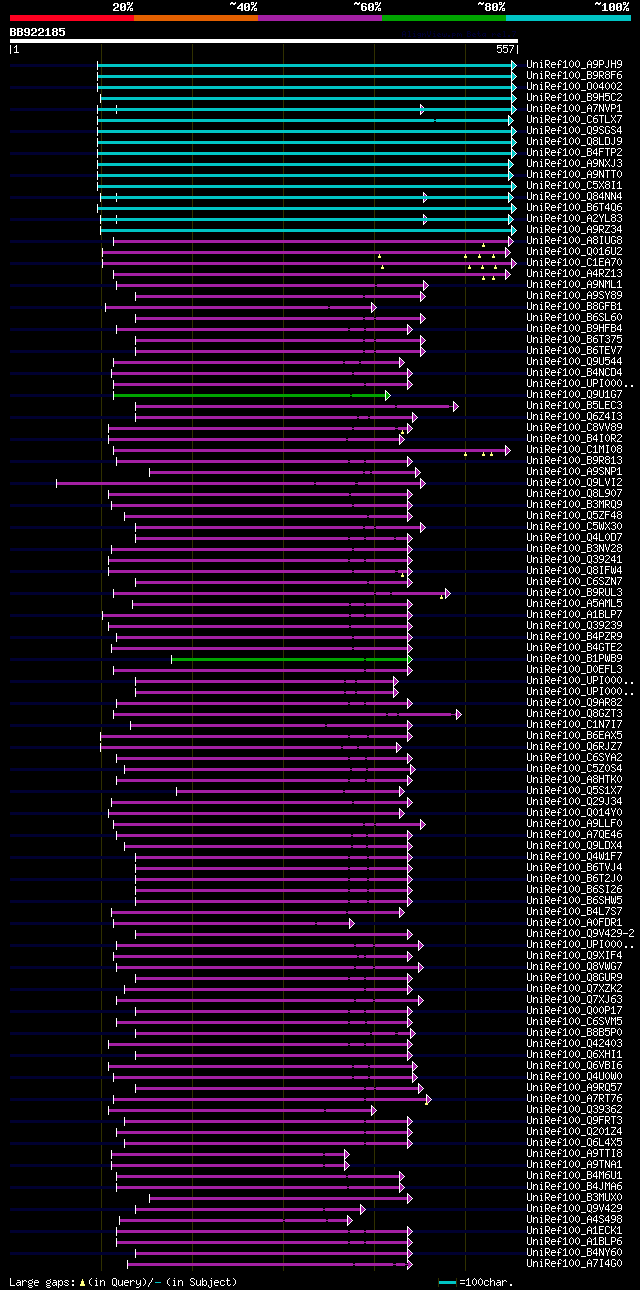Open hit UniRef100_A9PJH9
This screenshot has height=1290, width=640.
tap(574, 65)
